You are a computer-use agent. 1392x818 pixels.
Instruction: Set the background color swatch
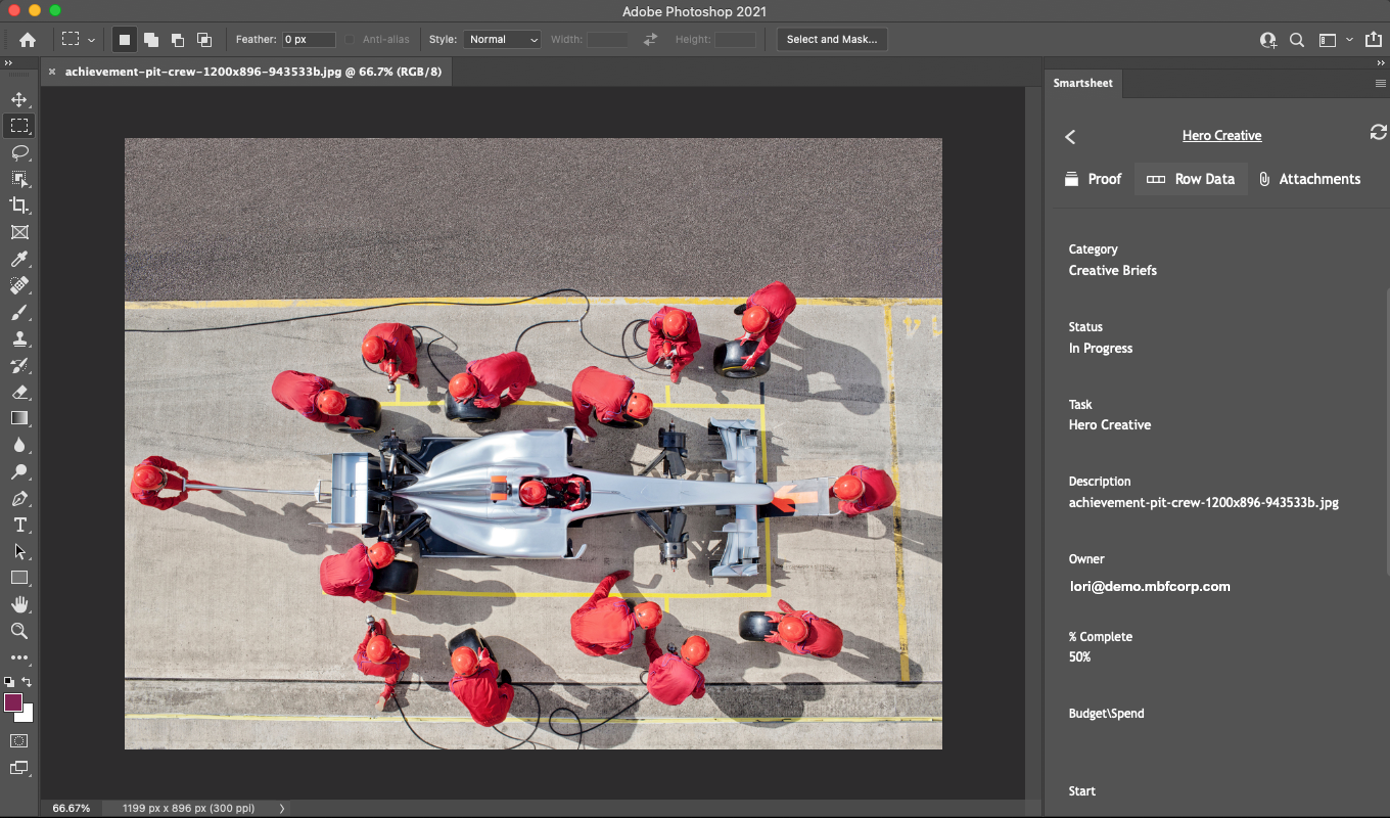click(x=27, y=716)
